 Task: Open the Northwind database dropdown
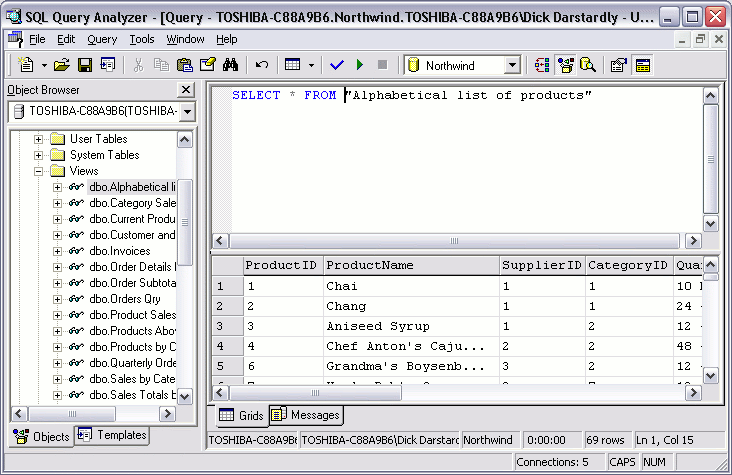pyautogui.click(x=512, y=65)
